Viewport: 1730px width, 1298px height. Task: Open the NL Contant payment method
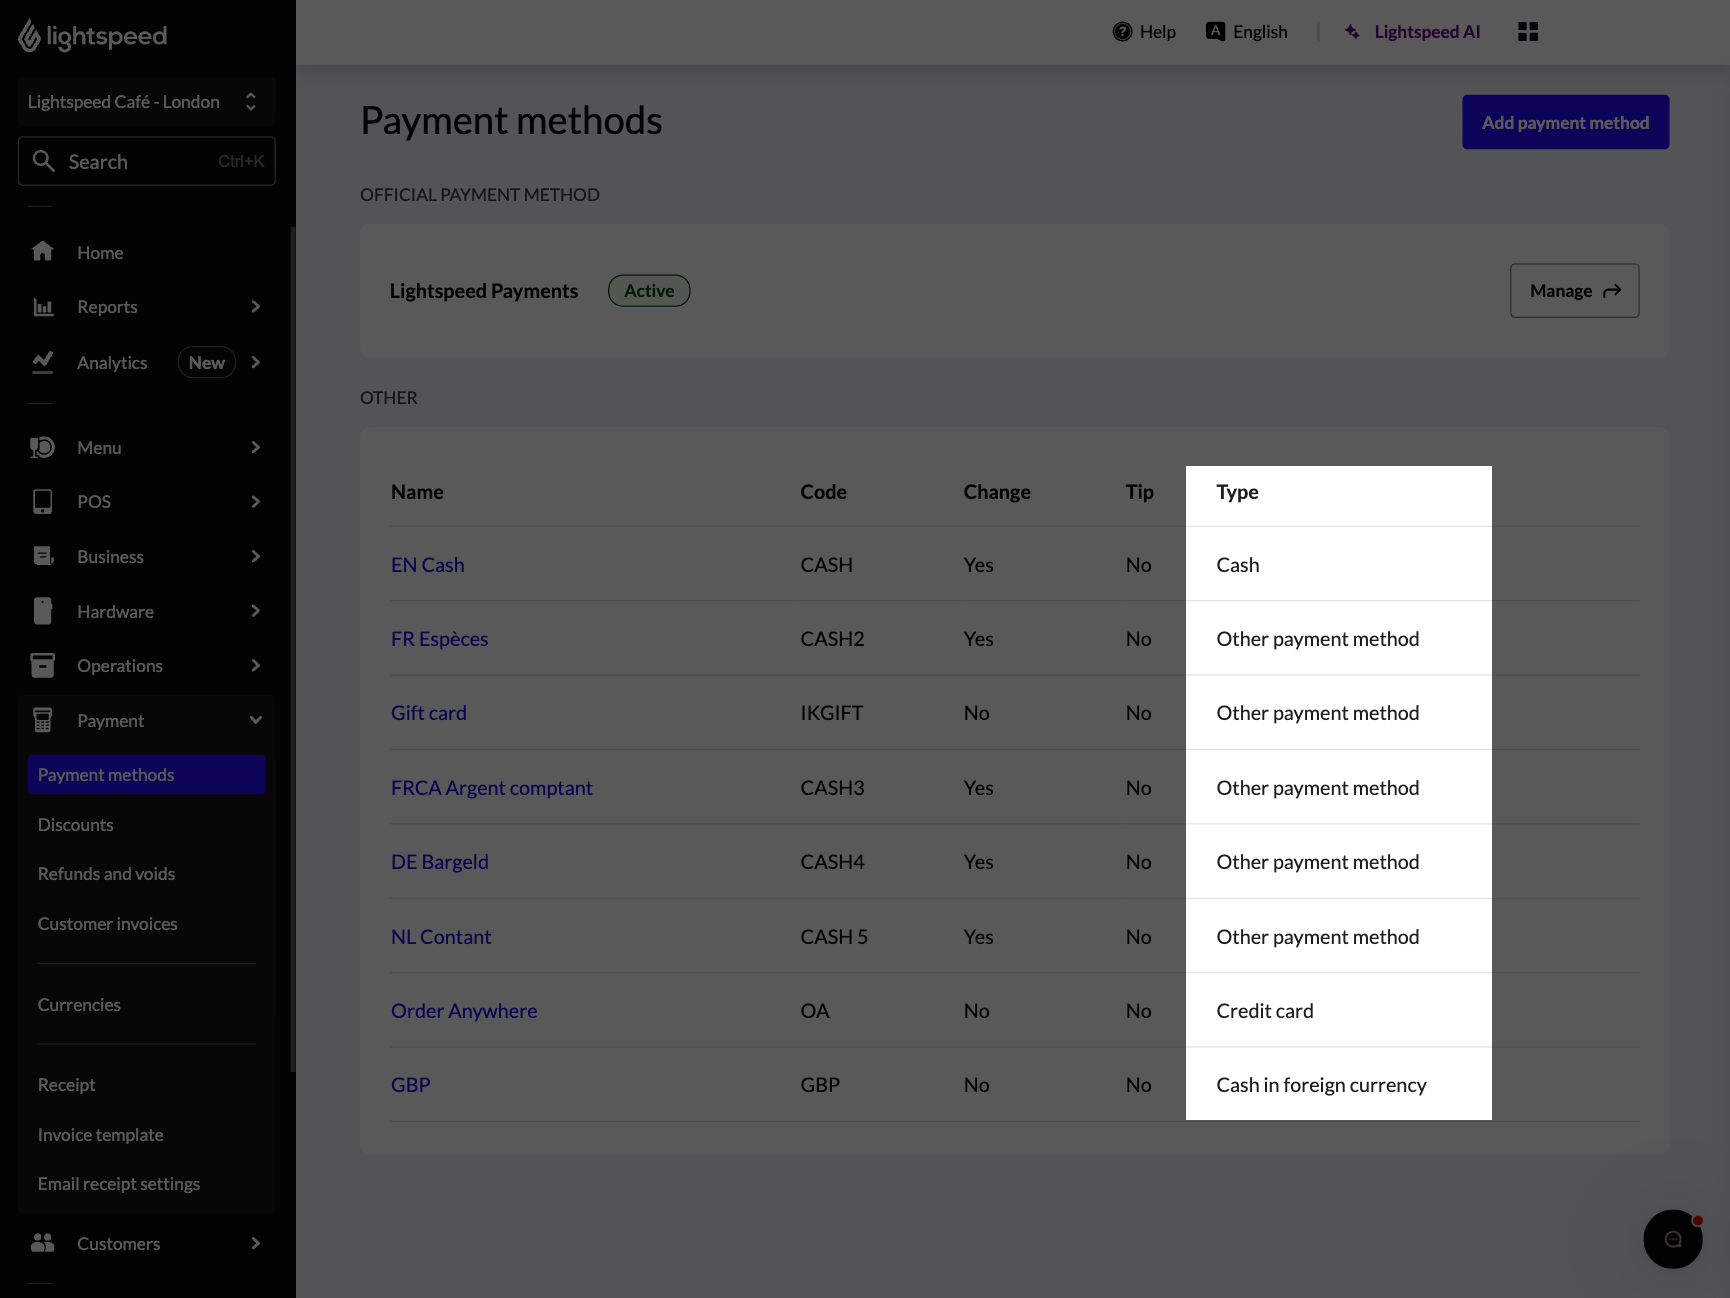pos(440,937)
